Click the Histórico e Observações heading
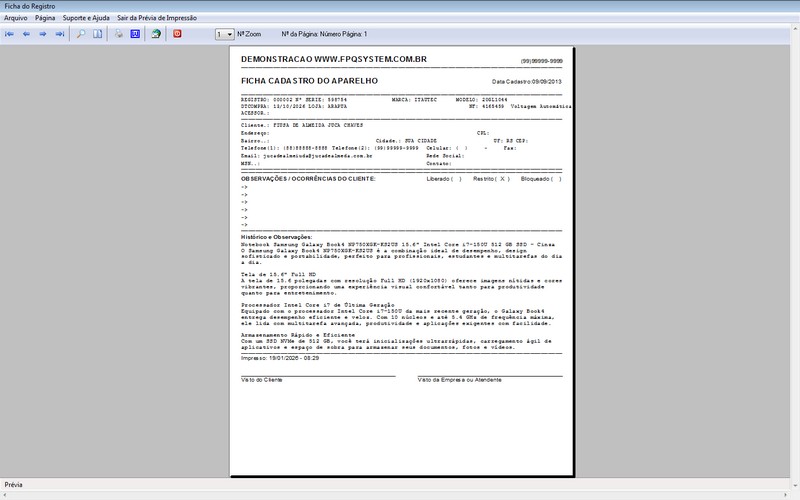This screenshot has width=800, height=500. pos(277,237)
